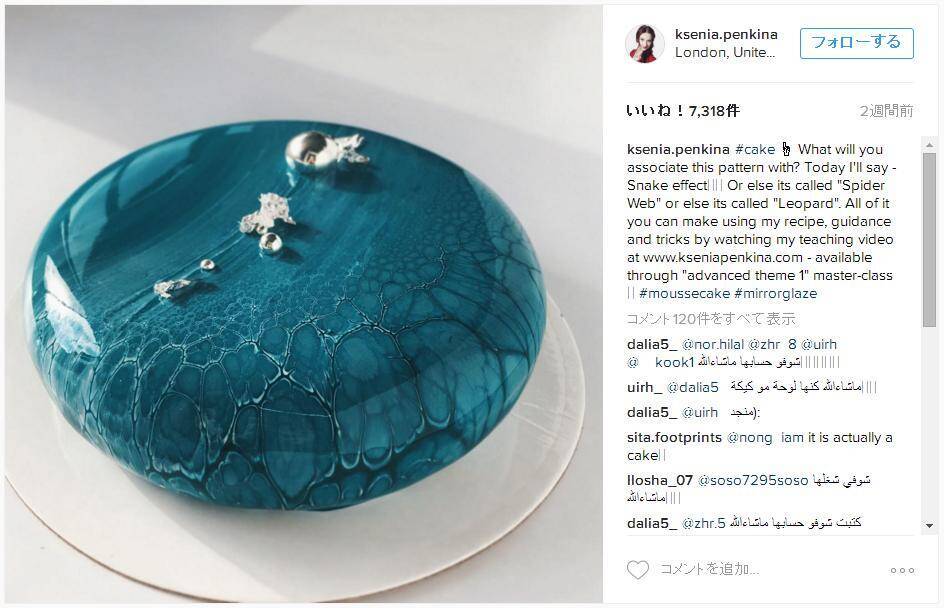Open the ksenia.penkina username in the header
This screenshot has height=608, width=944.
coord(725,34)
